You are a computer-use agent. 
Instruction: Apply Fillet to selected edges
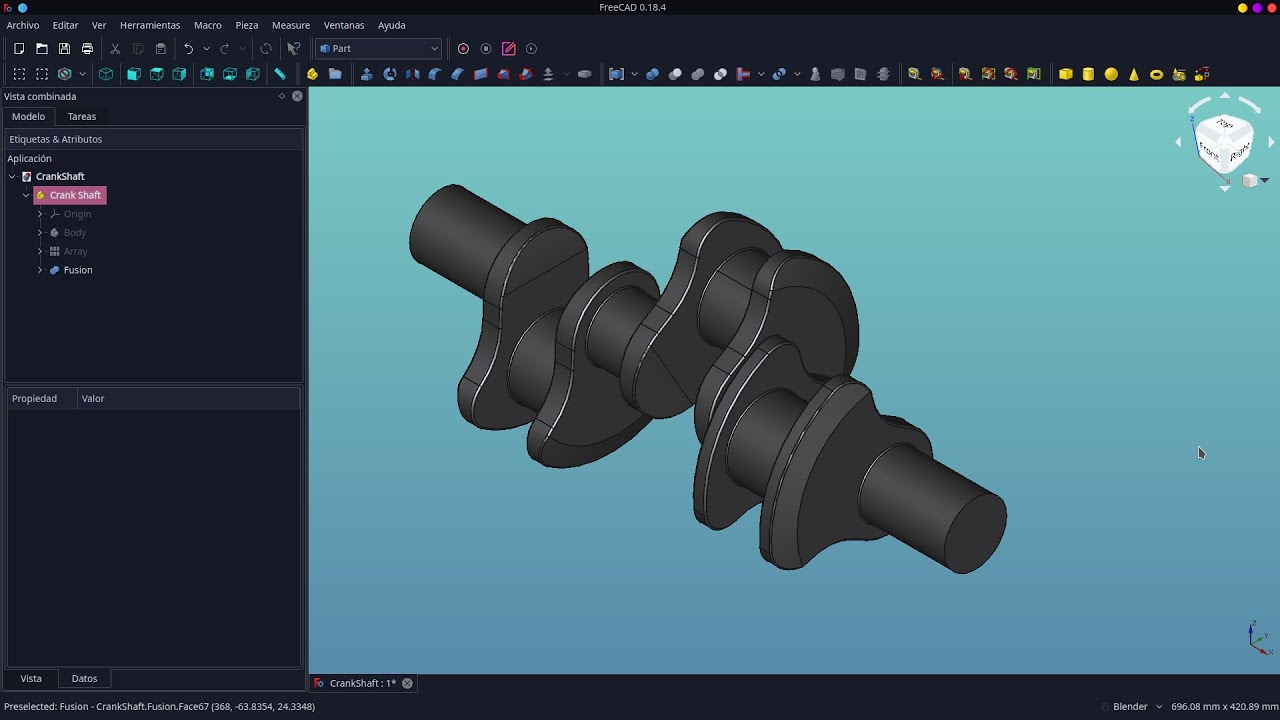pyautogui.click(x=435, y=74)
